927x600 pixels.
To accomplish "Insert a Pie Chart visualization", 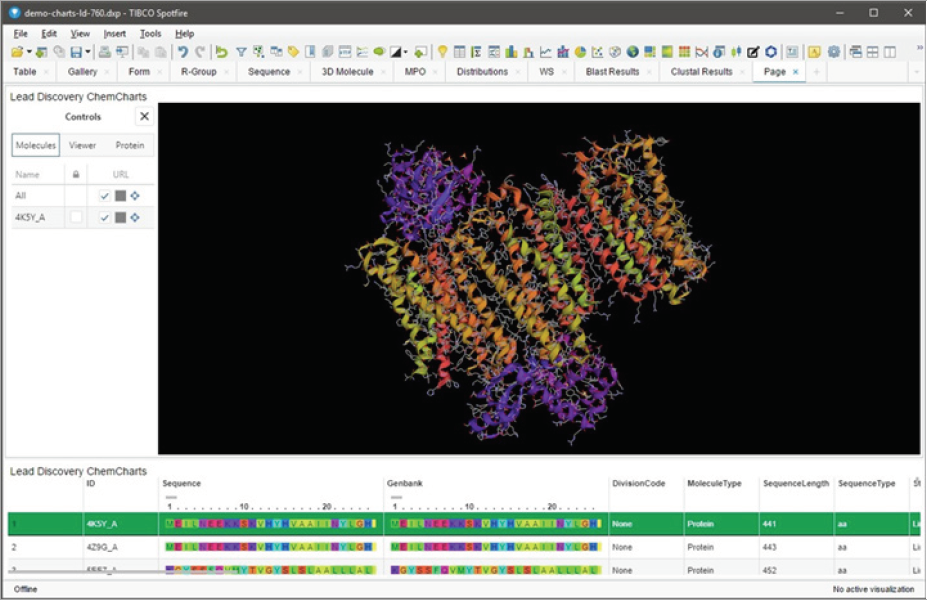I will tap(580, 52).
